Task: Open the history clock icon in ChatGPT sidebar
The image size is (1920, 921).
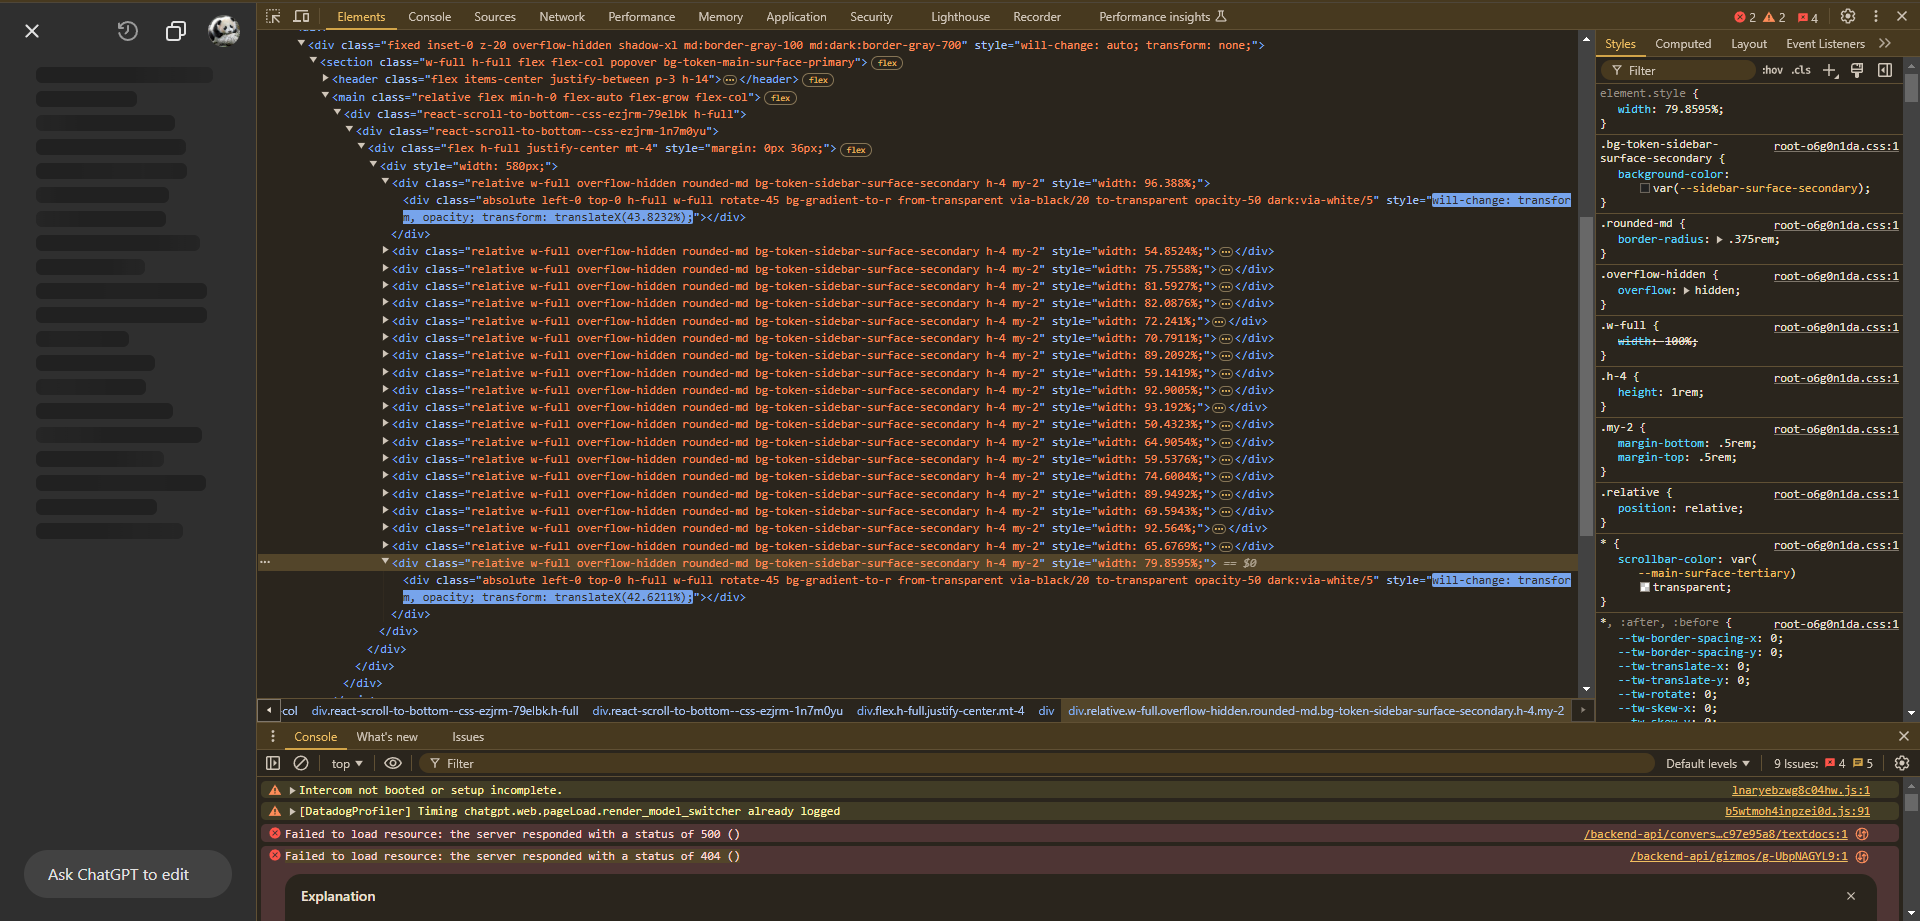Action: [127, 31]
